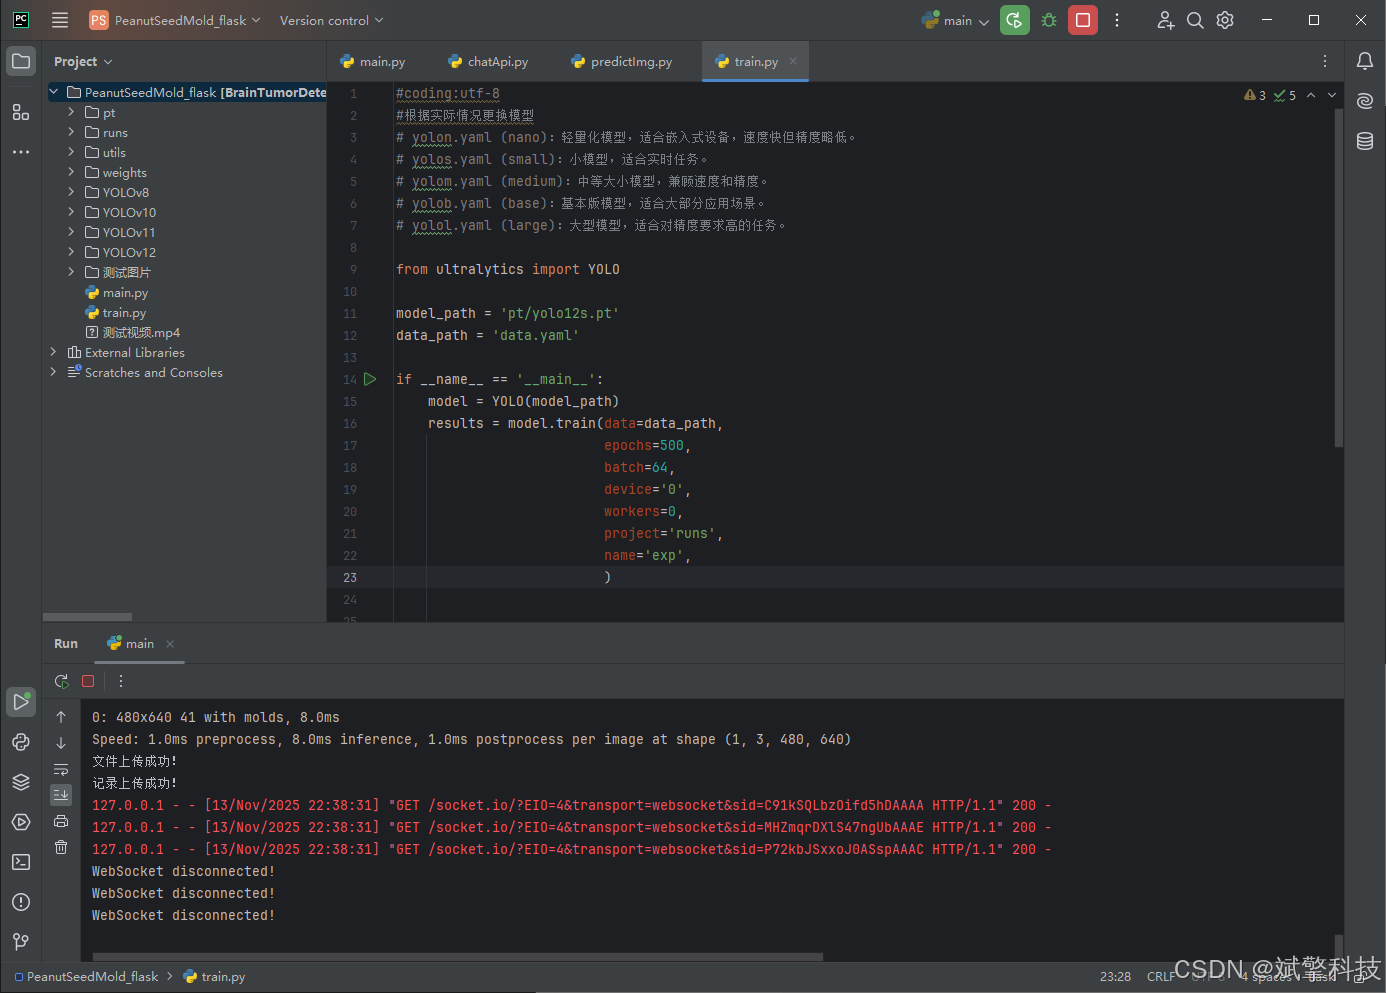Click the rerun 'main' green button

[x=1015, y=20]
